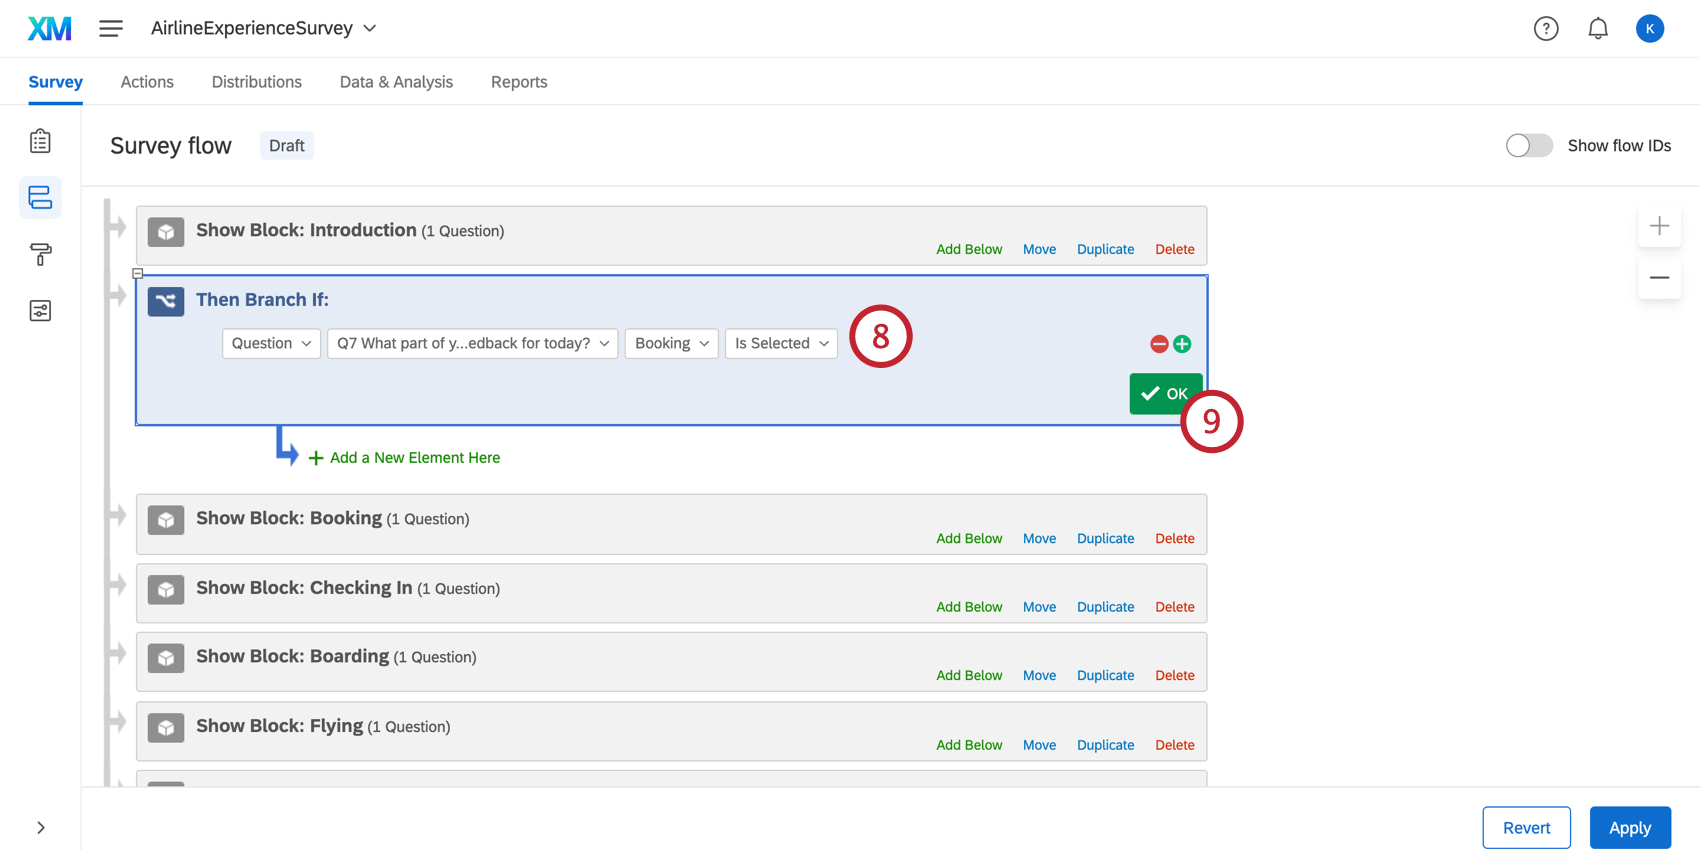The image size is (1700, 850).
Task: Switch to the Distributions tab
Action: pyautogui.click(x=257, y=82)
